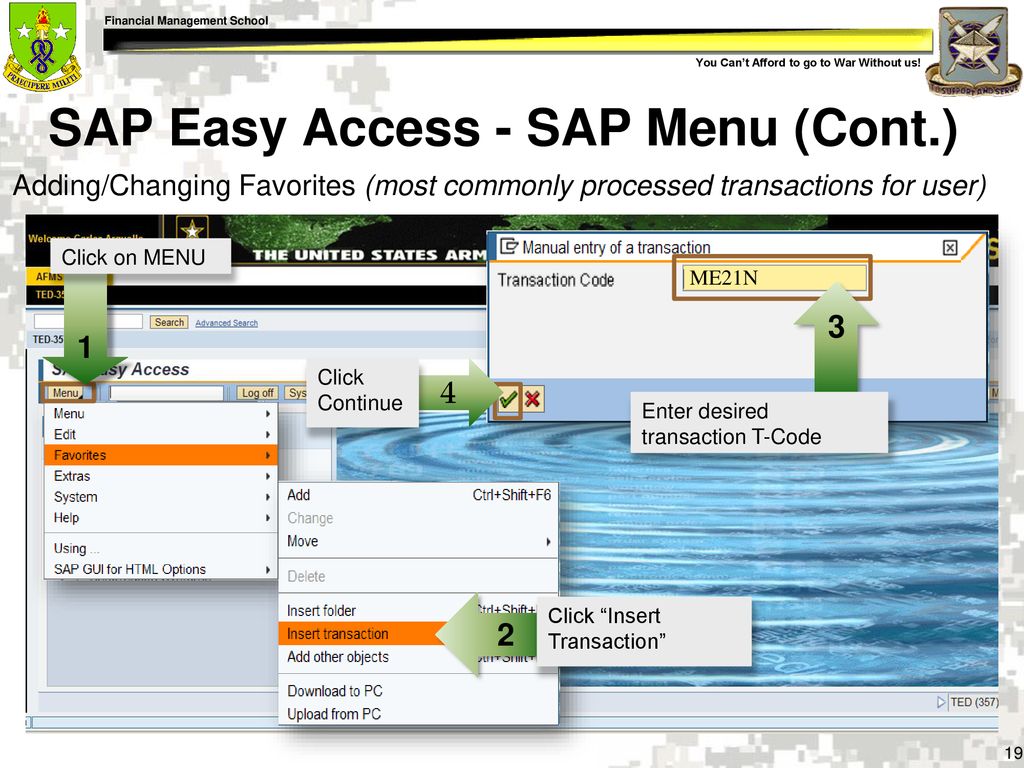Image resolution: width=1024 pixels, height=768 pixels.
Task: Select Download to PC
Action: pos(419,691)
